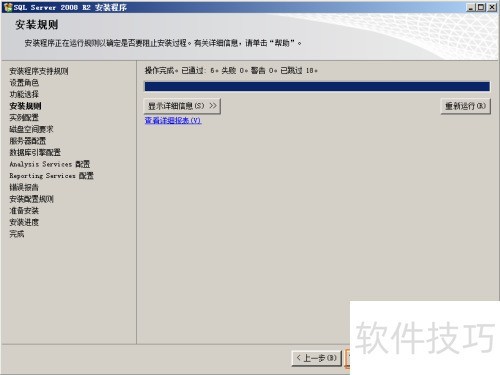Select 磁盘空间要求 step in sidebar

31,129
